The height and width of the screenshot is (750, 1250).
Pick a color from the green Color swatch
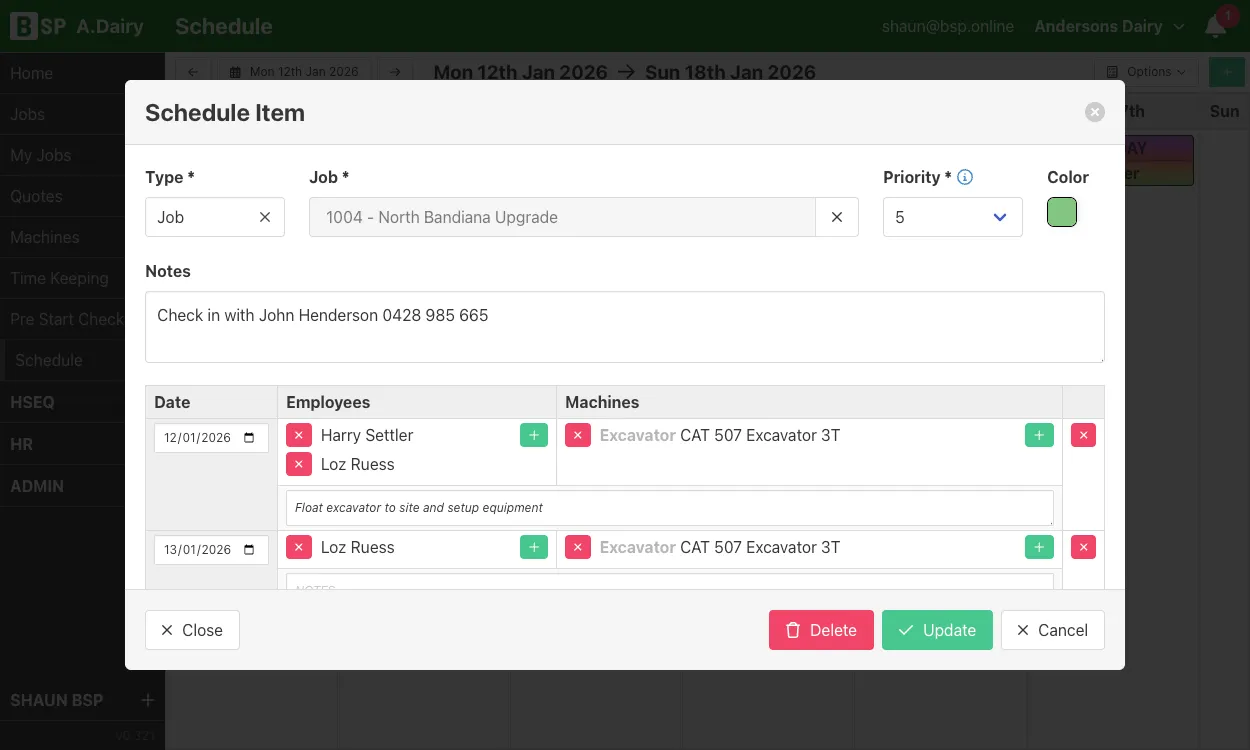[1062, 212]
